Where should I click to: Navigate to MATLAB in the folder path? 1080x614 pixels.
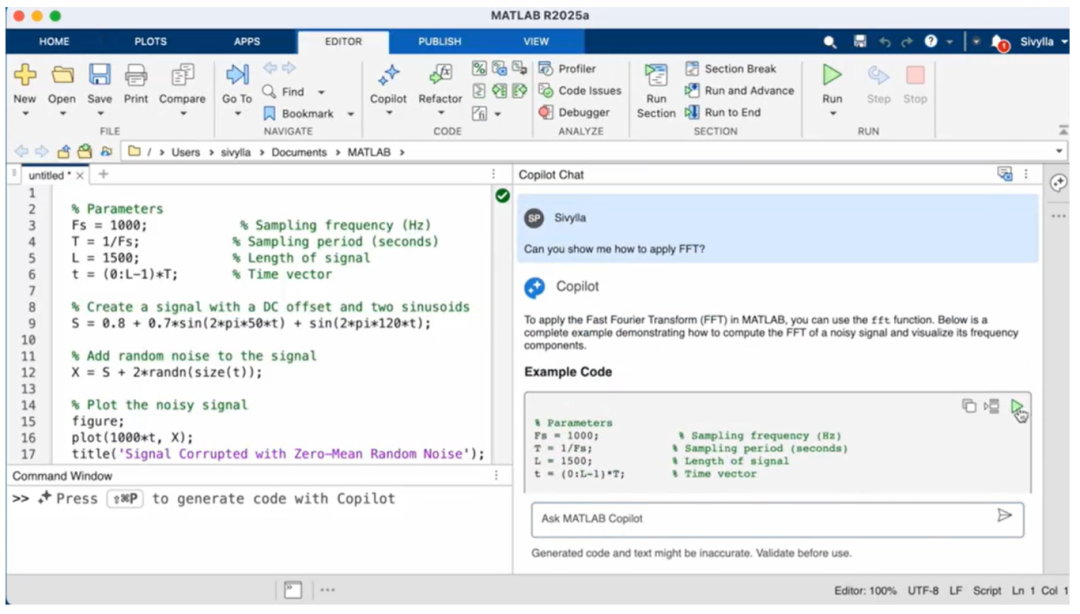[368, 152]
